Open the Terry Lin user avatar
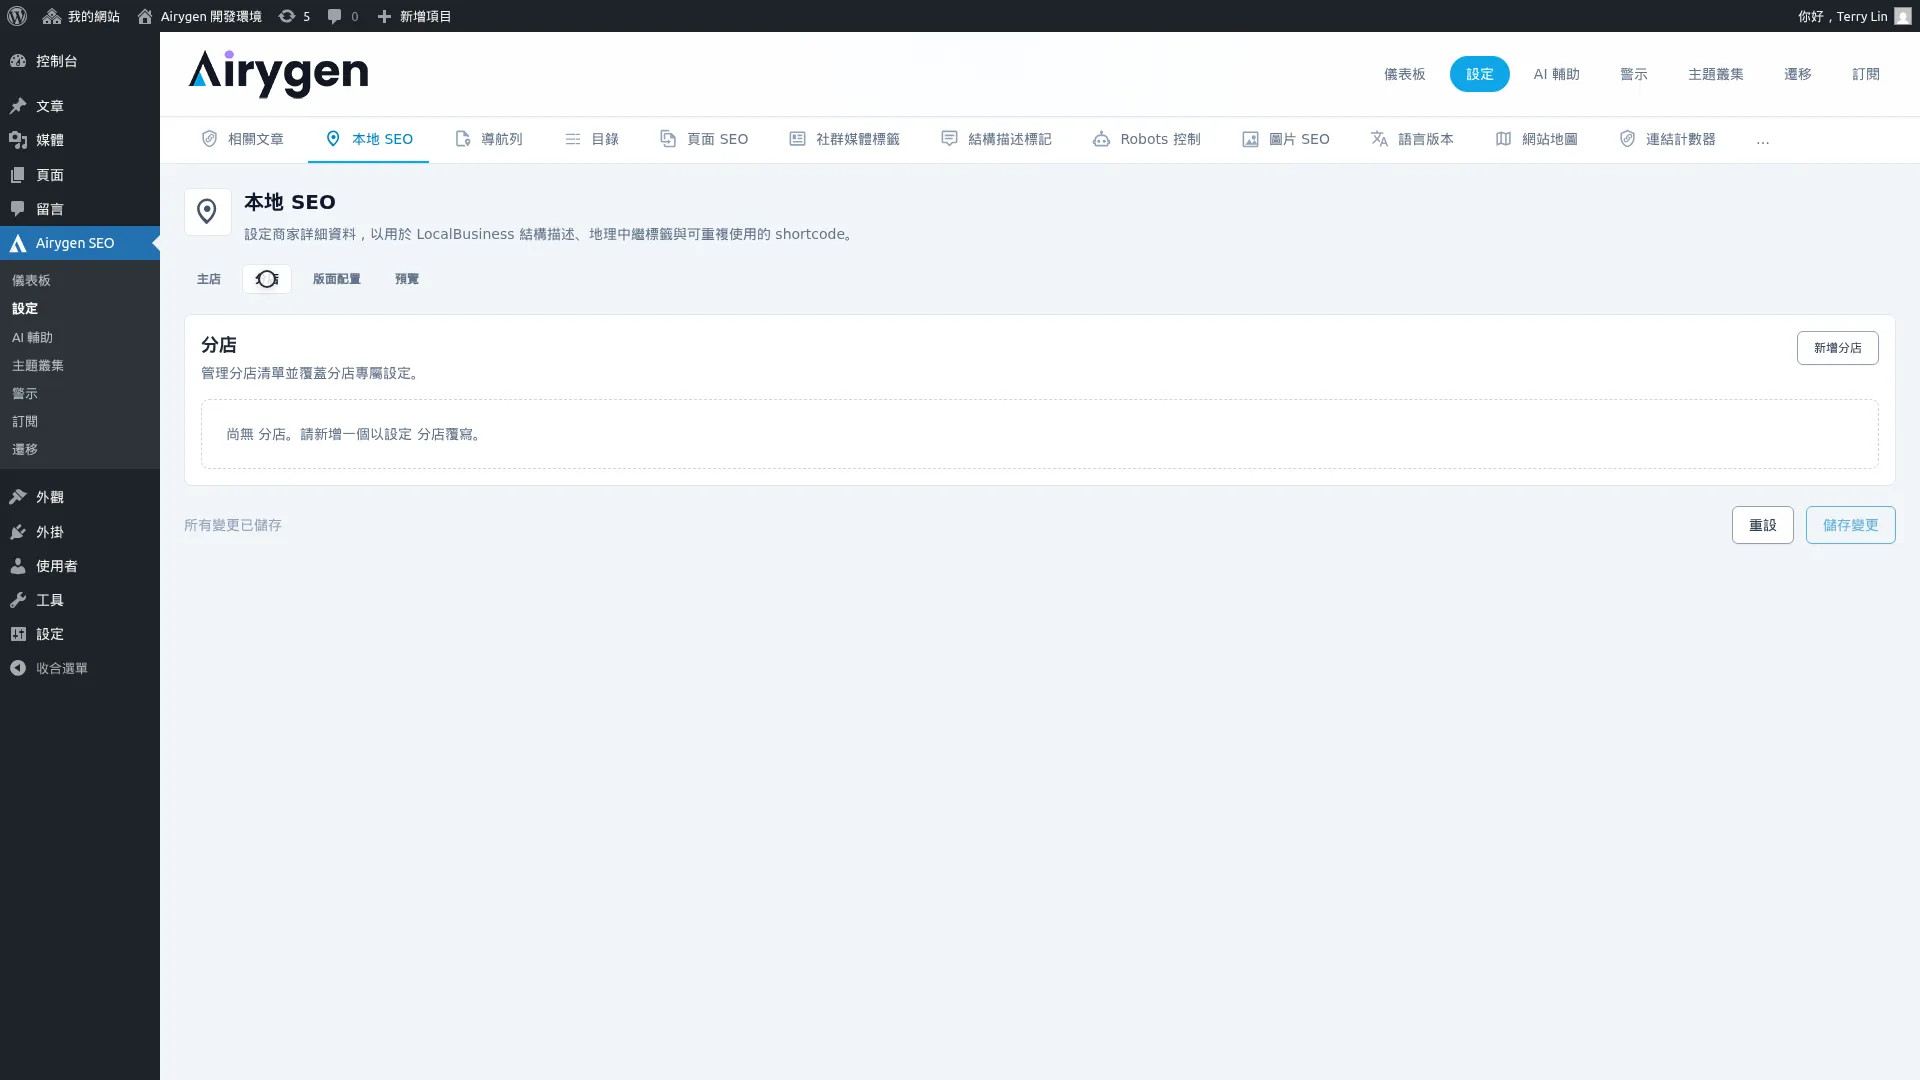Viewport: 1920px width, 1080px height. tap(1902, 16)
